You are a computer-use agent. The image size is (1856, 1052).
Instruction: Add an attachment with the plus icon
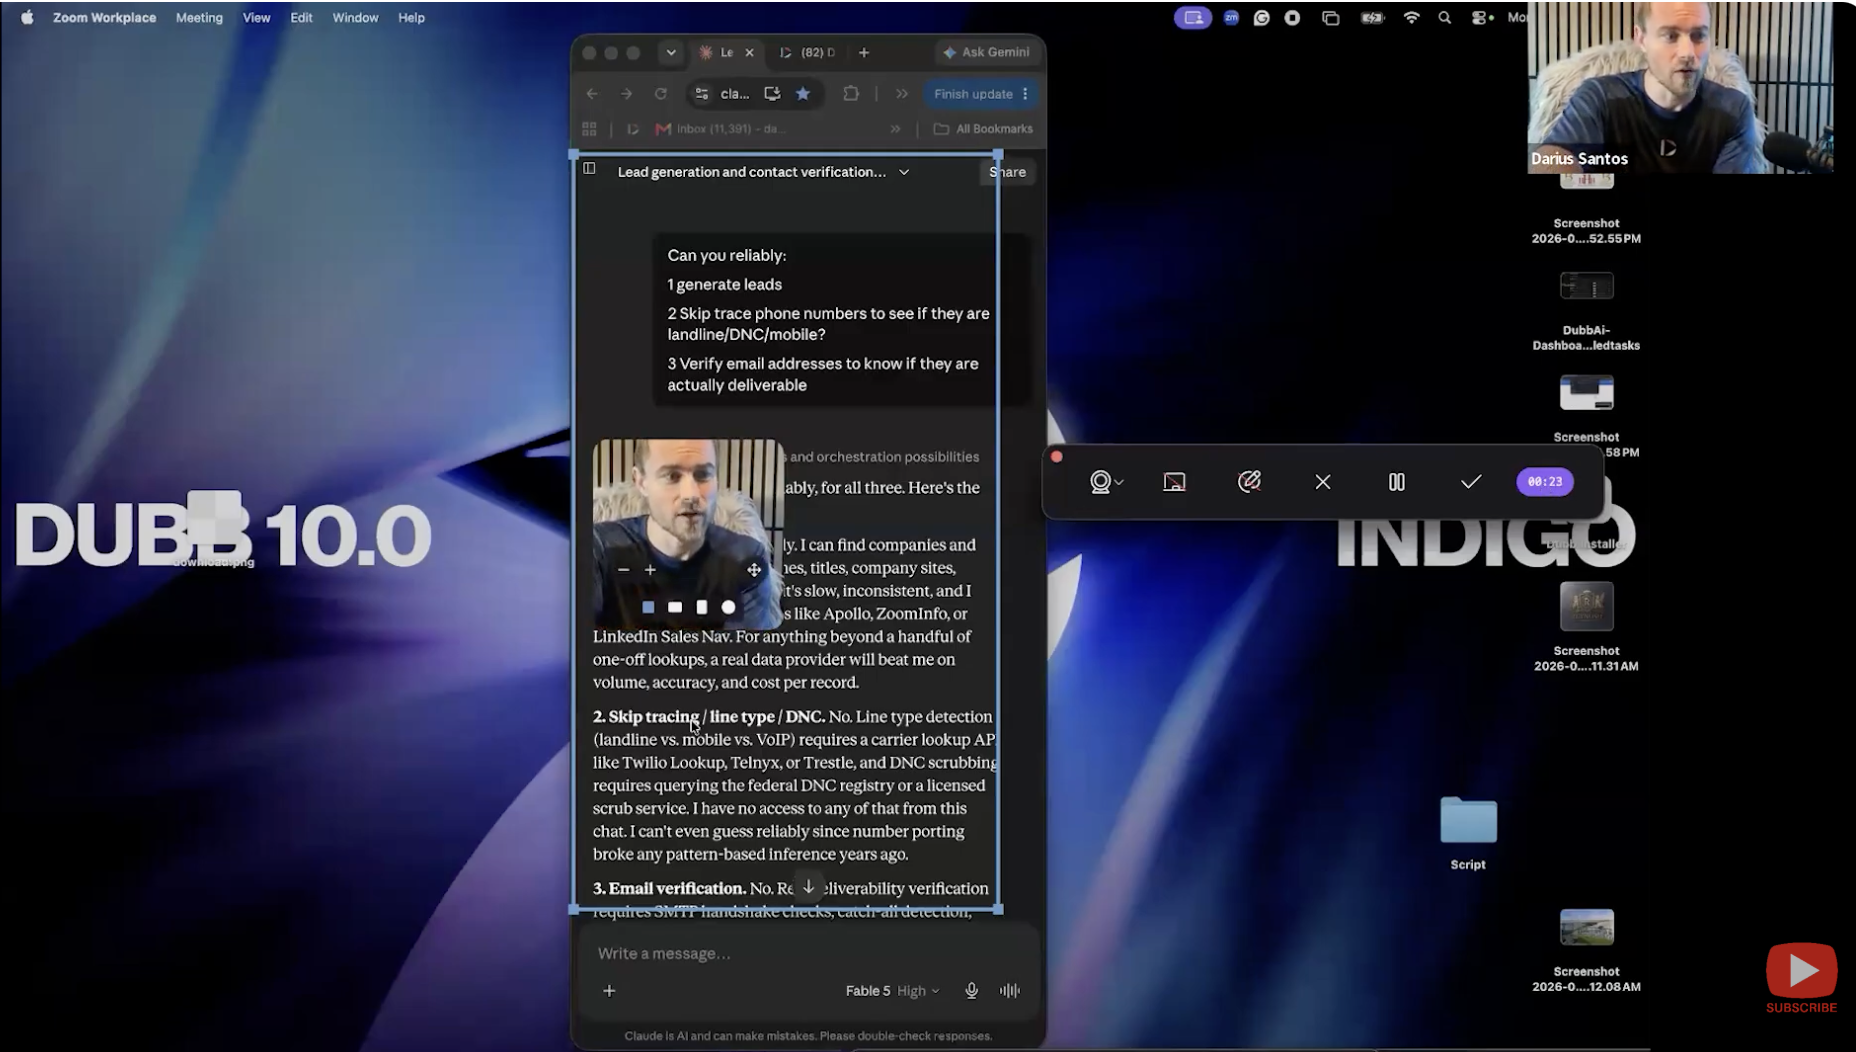[609, 991]
